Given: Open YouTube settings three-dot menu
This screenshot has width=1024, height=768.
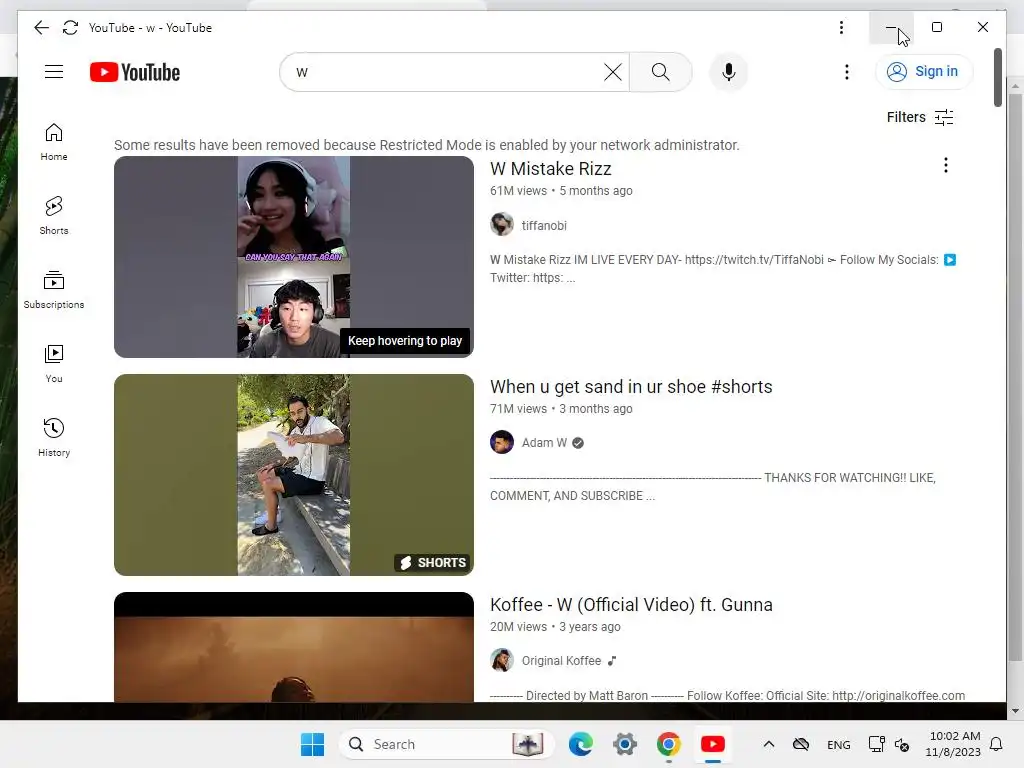Looking at the screenshot, I should tap(847, 72).
